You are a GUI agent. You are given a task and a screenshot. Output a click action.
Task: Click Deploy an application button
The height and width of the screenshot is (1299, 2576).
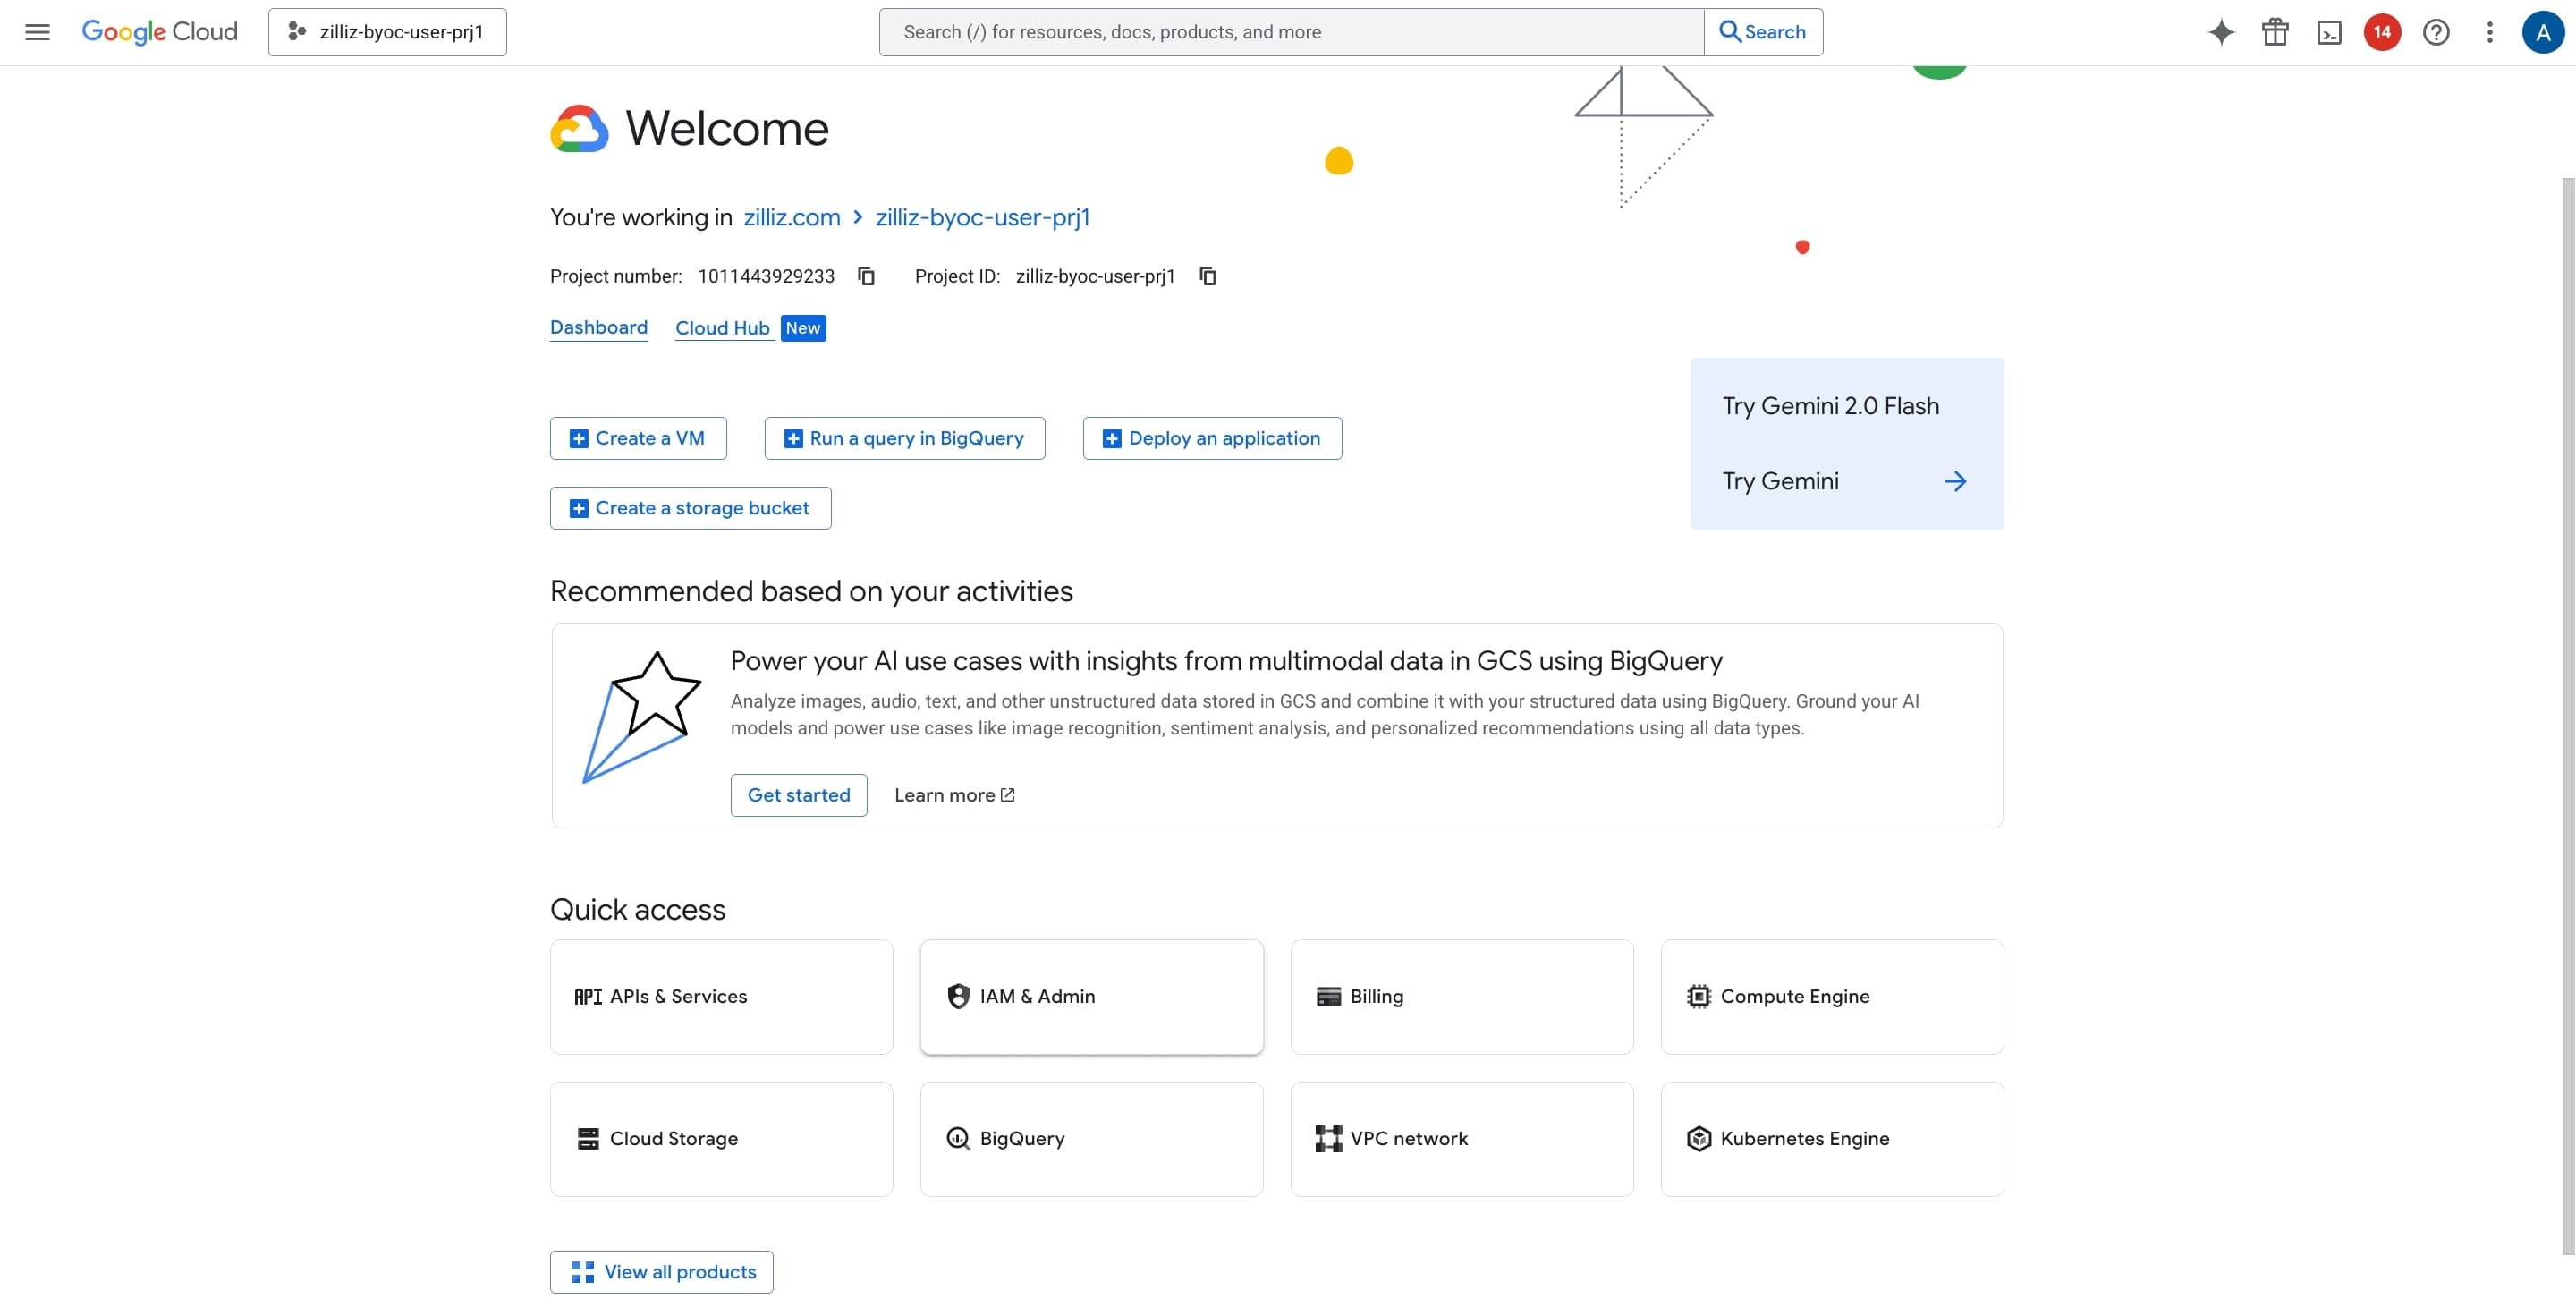coord(1212,438)
